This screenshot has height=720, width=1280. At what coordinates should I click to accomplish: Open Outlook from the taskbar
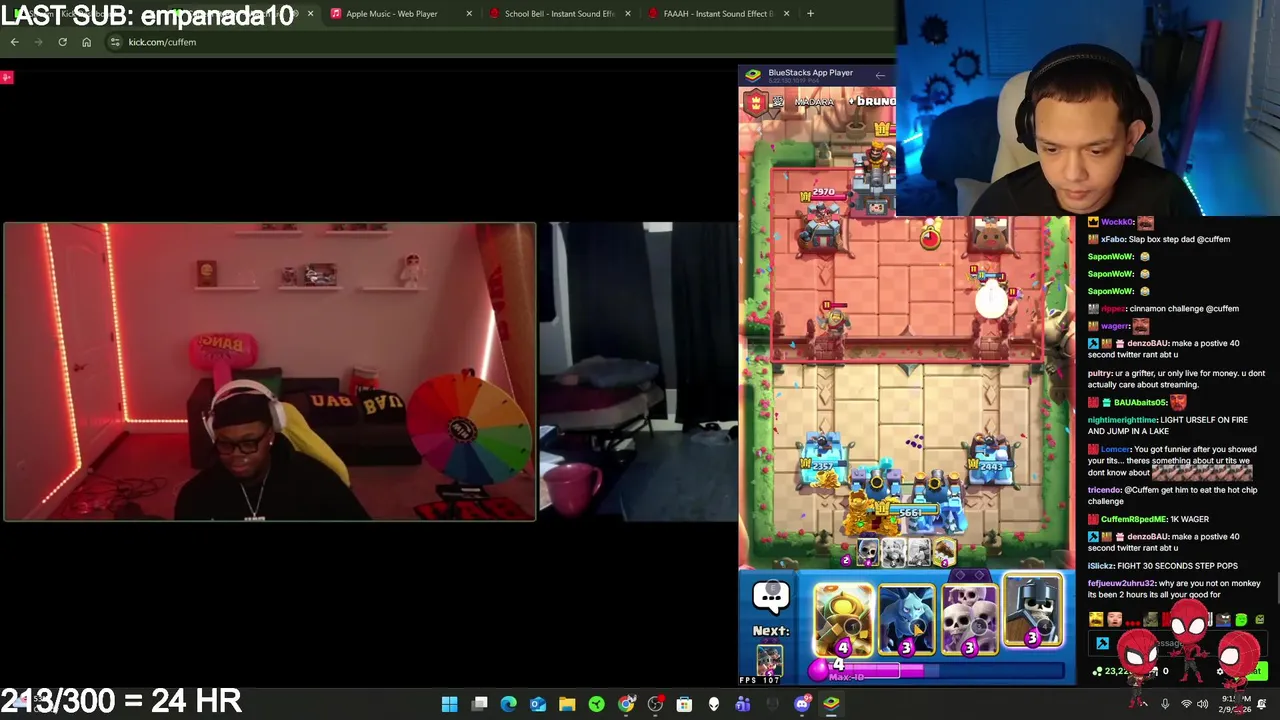pyautogui.click(x=538, y=704)
